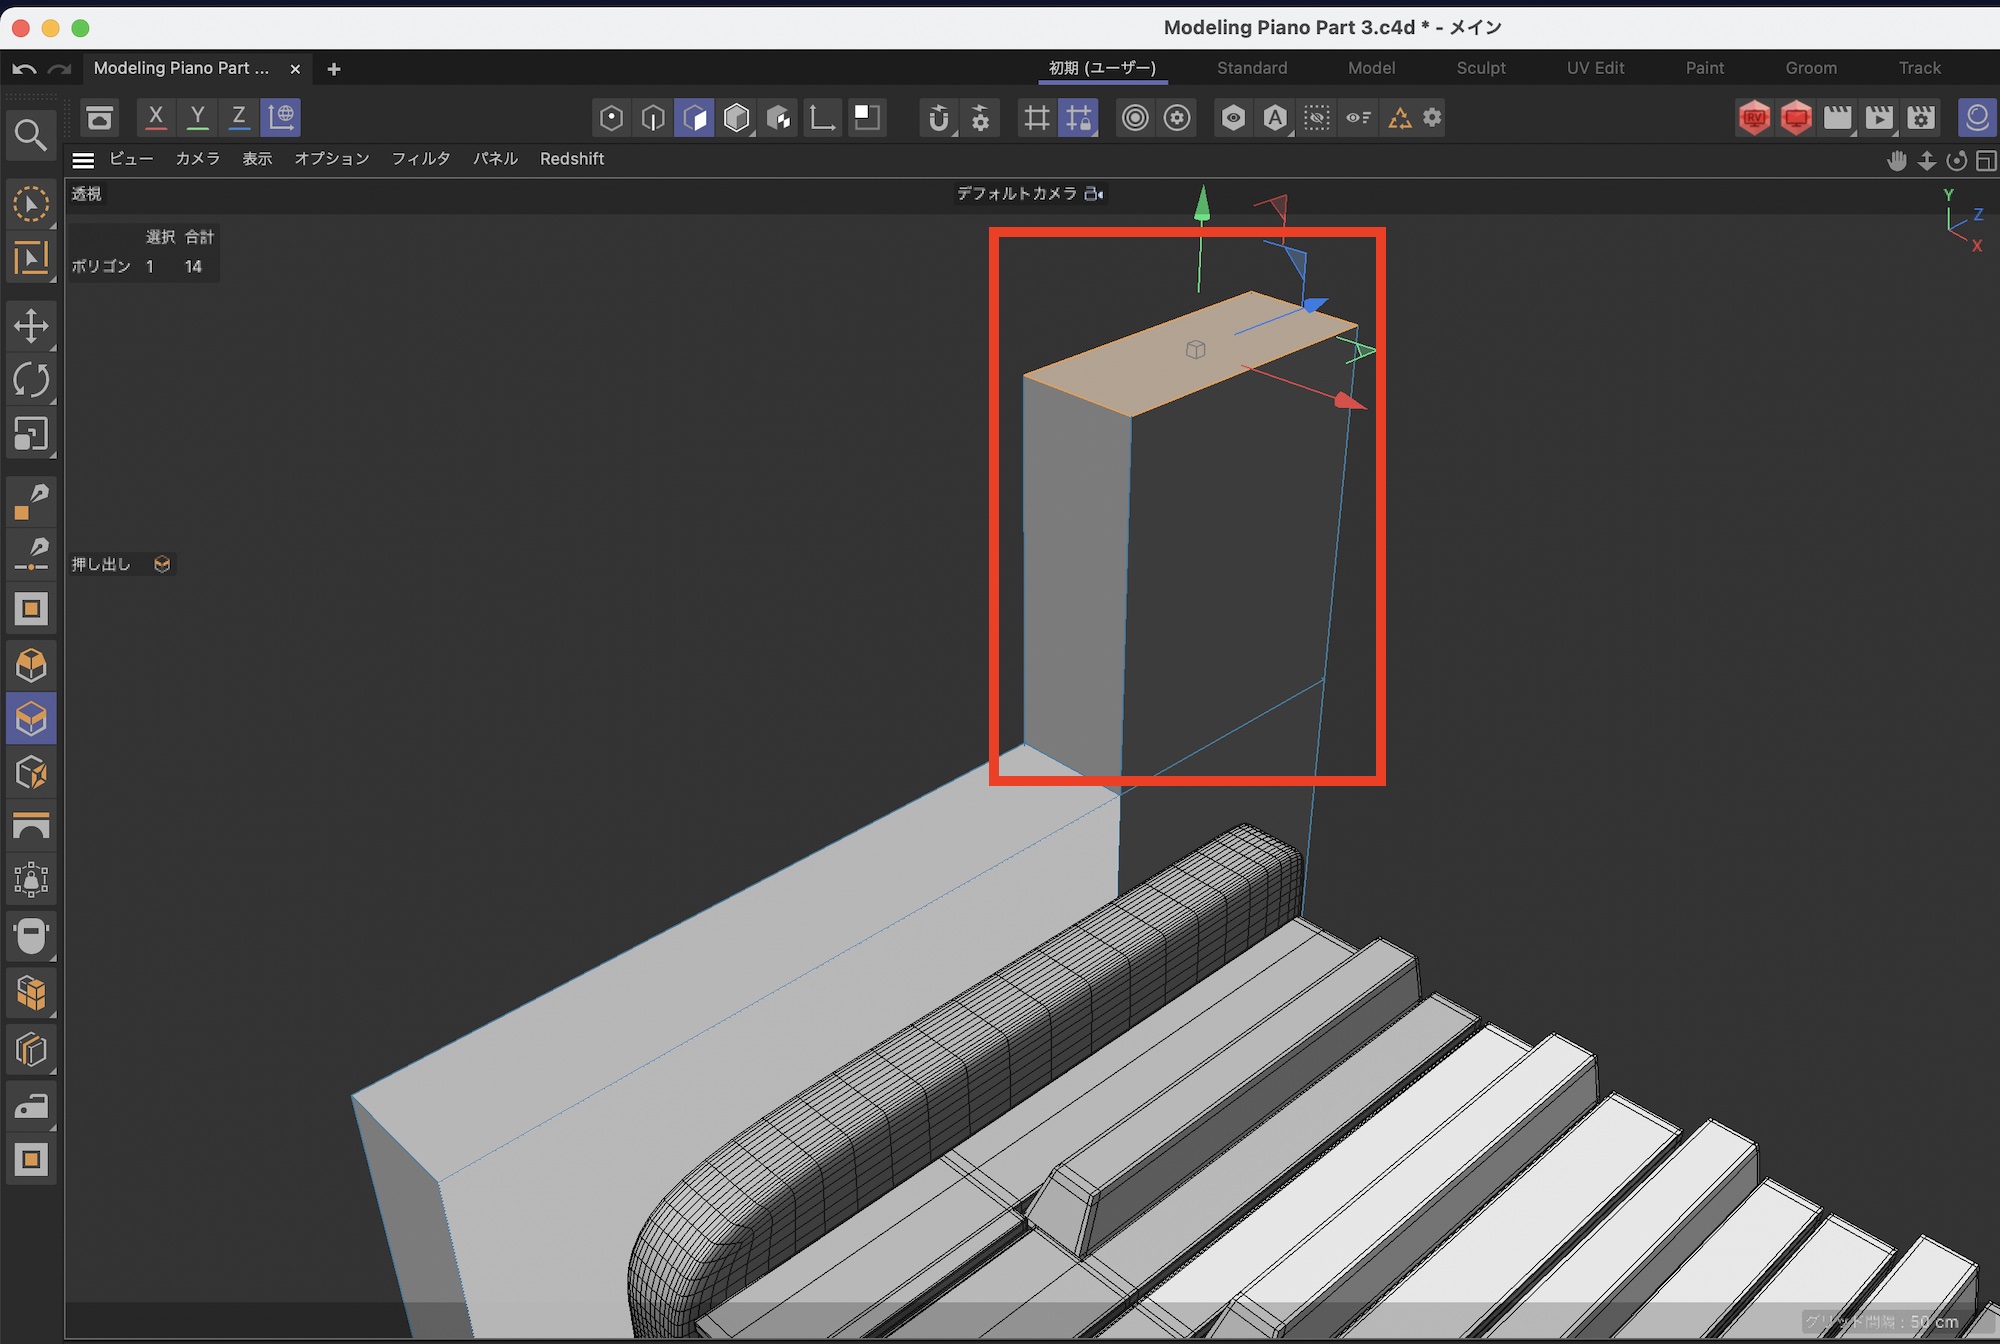Click the 押し出し tool label in viewport
Screen dimensions: 2000x1344
point(101,564)
